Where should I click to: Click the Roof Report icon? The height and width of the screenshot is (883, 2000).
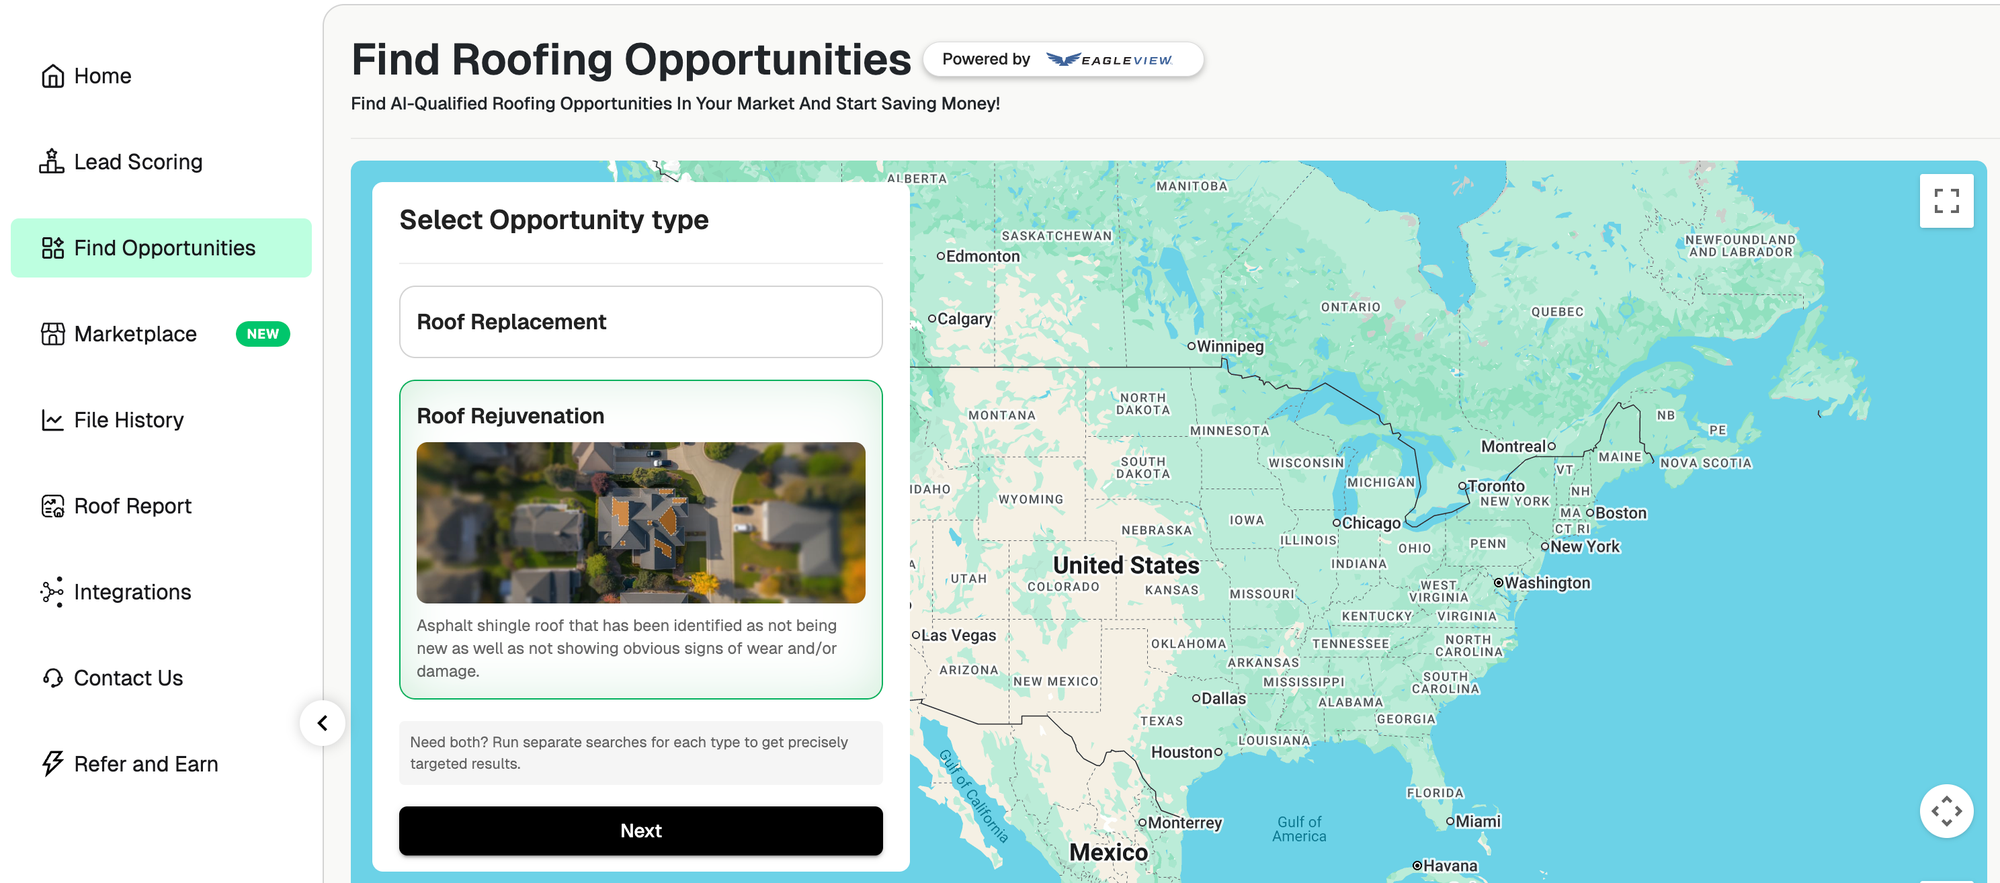(x=53, y=506)
